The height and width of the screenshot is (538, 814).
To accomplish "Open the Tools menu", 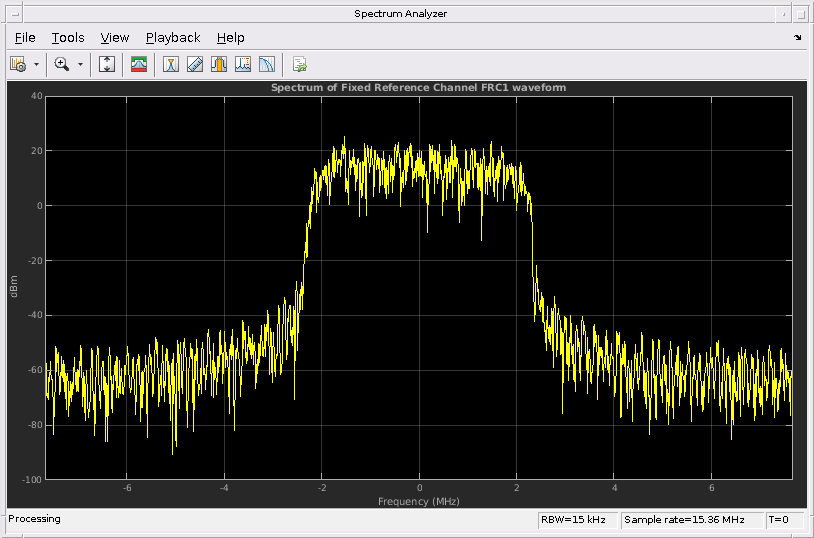I will (x=68, y=38).
